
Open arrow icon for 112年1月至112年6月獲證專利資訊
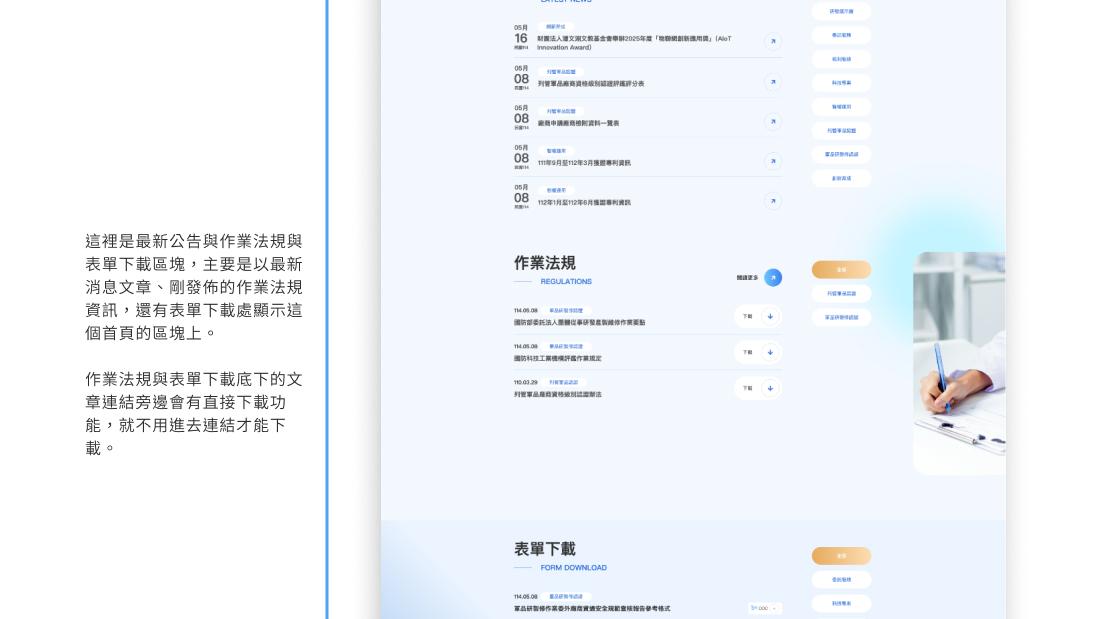point(772,201)
